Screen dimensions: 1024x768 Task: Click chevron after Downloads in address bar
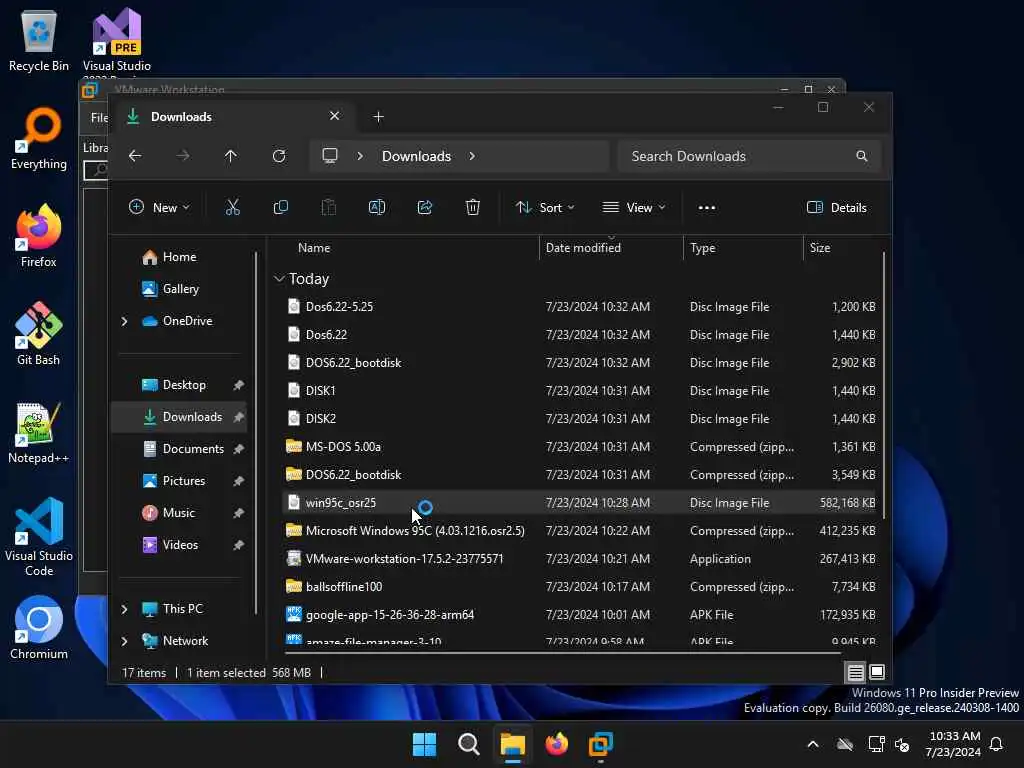tap(472, 156)
